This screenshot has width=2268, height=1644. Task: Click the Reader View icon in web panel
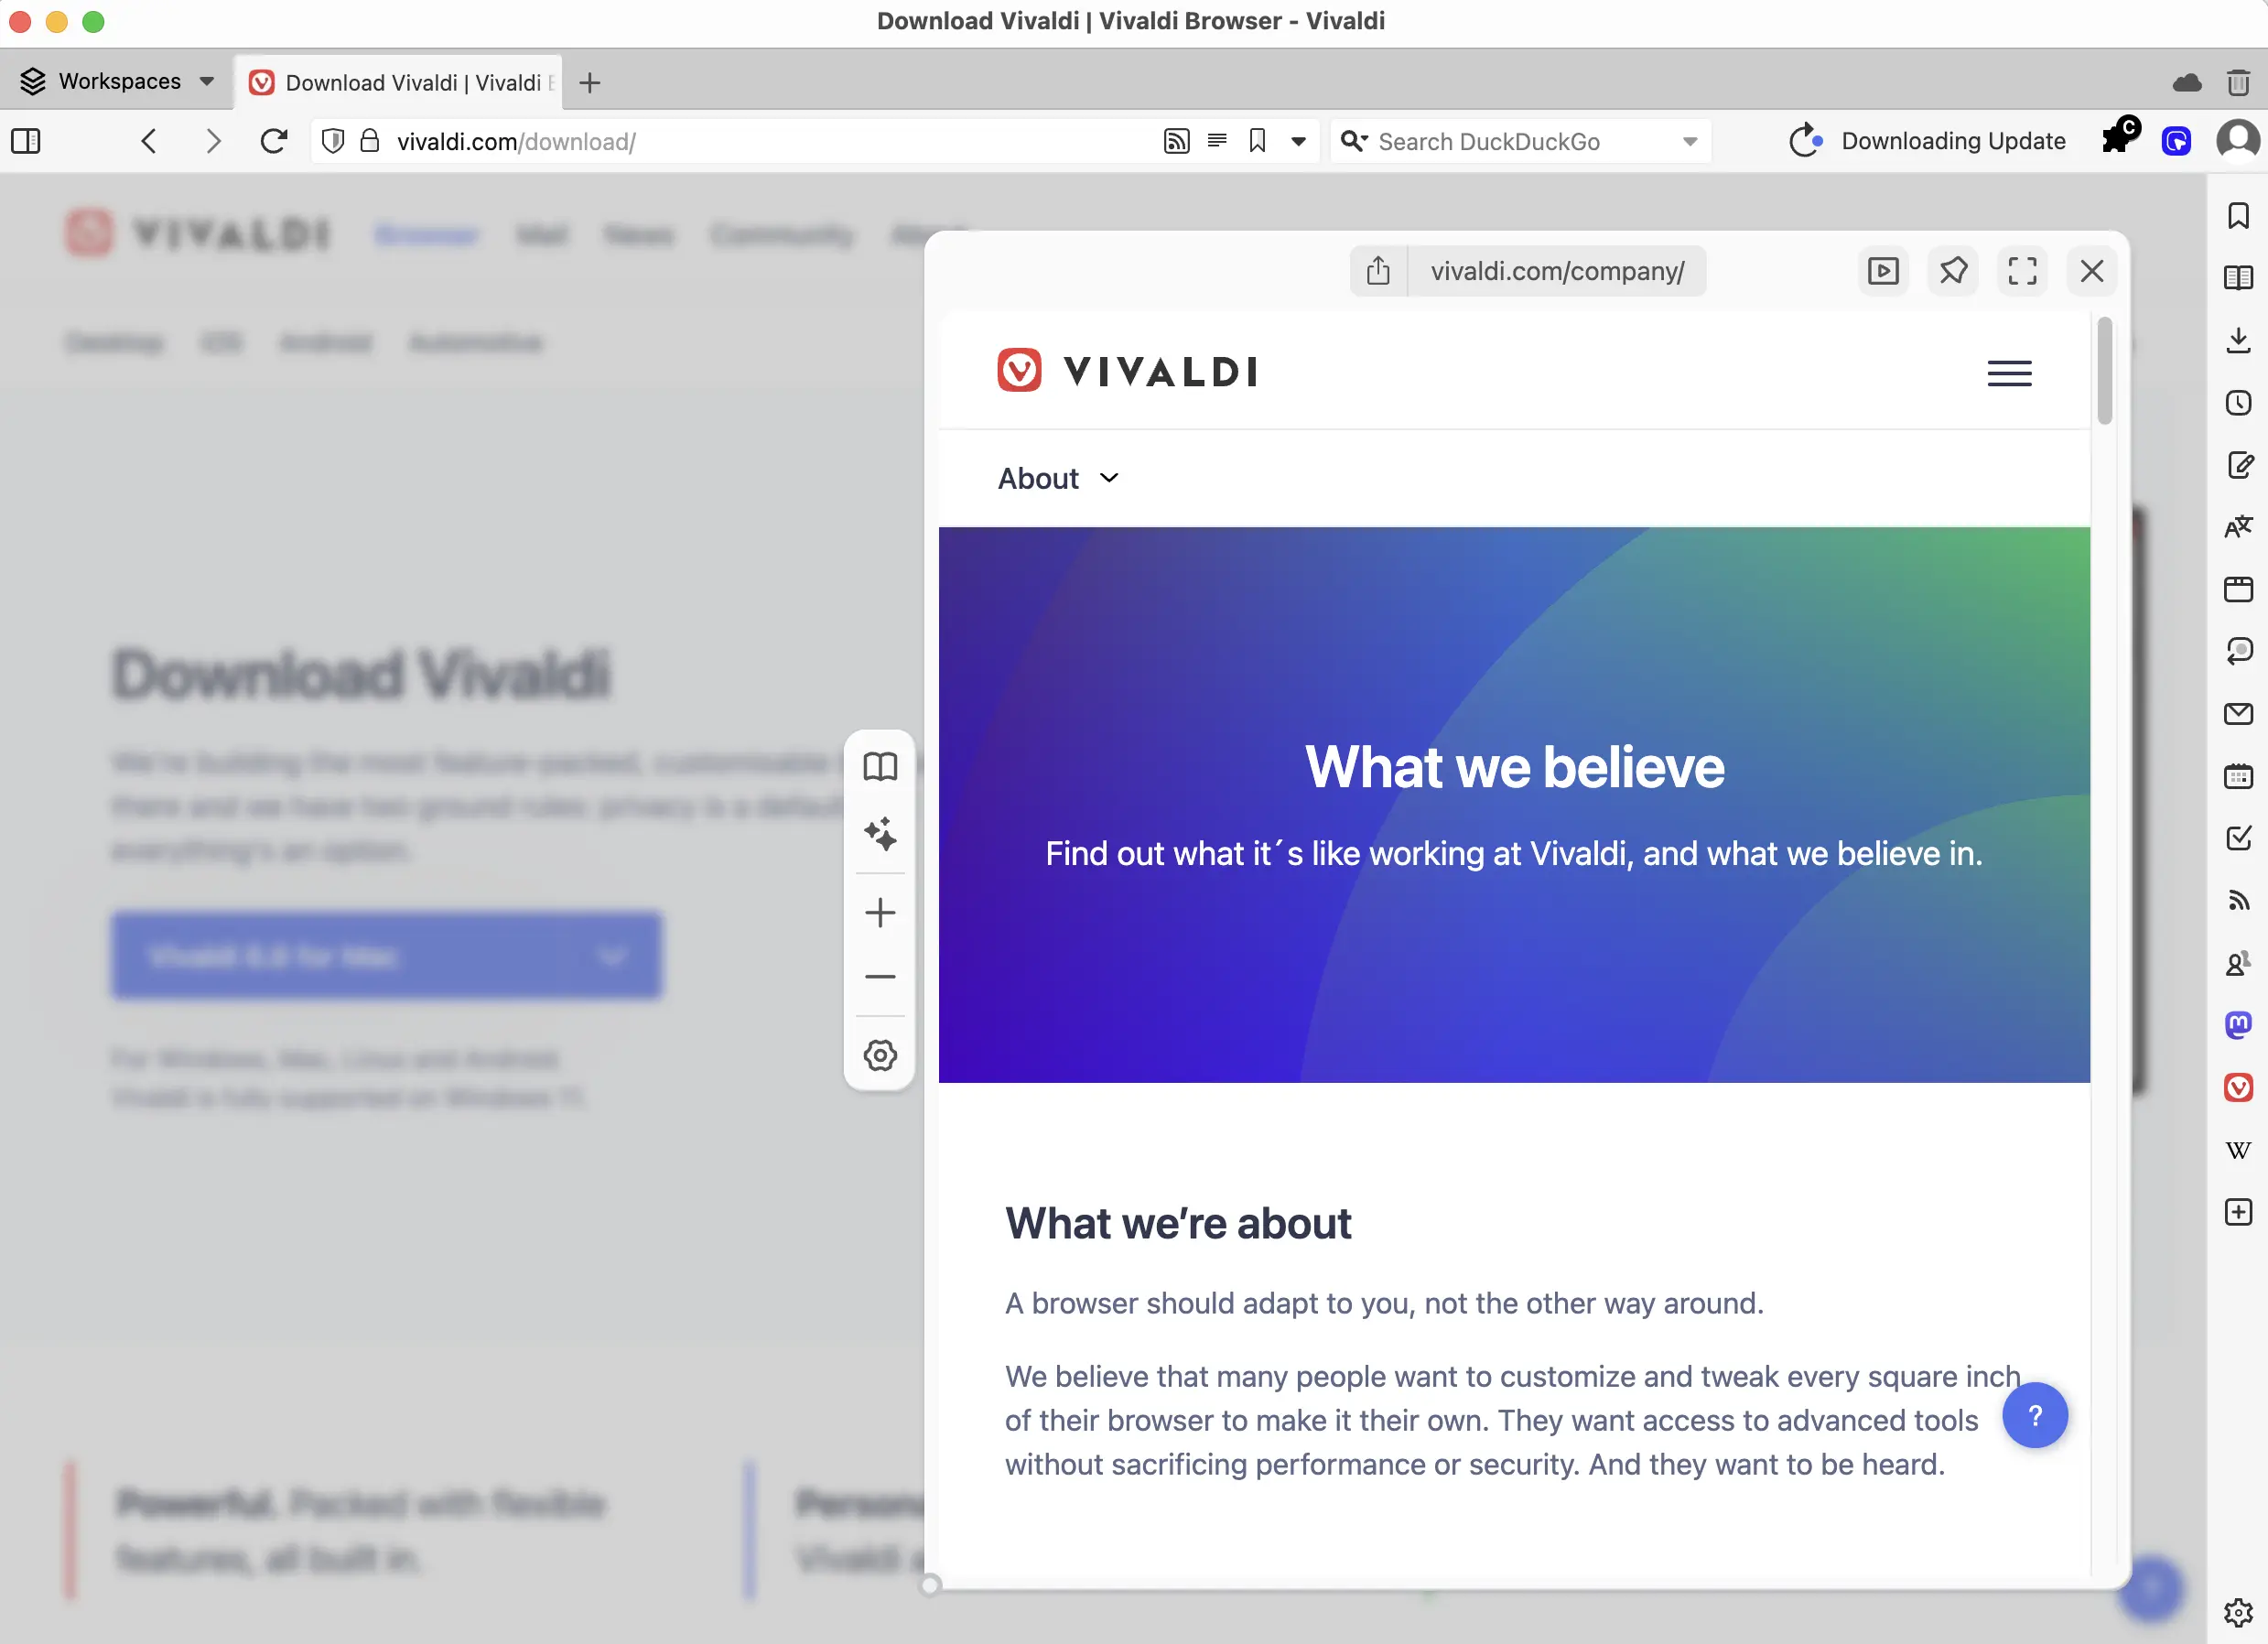coord(877,765)
